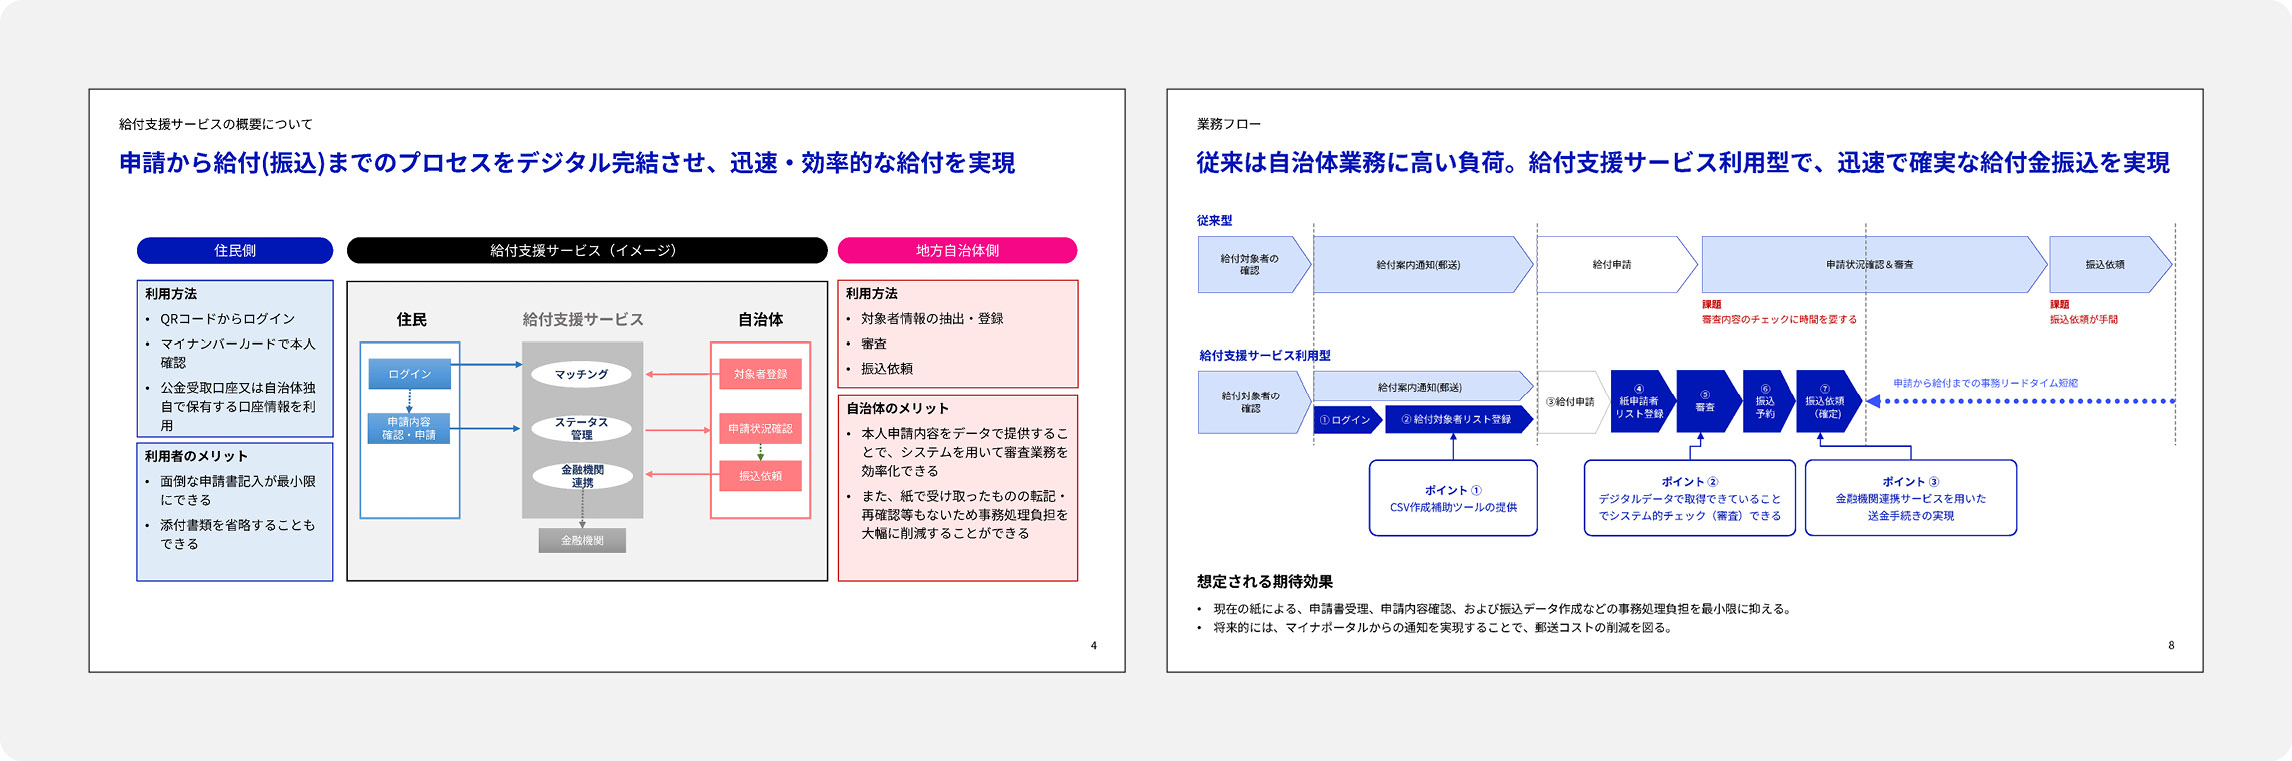
Task: Click the 住民 column heading in diagram
Action: [411, 319]
